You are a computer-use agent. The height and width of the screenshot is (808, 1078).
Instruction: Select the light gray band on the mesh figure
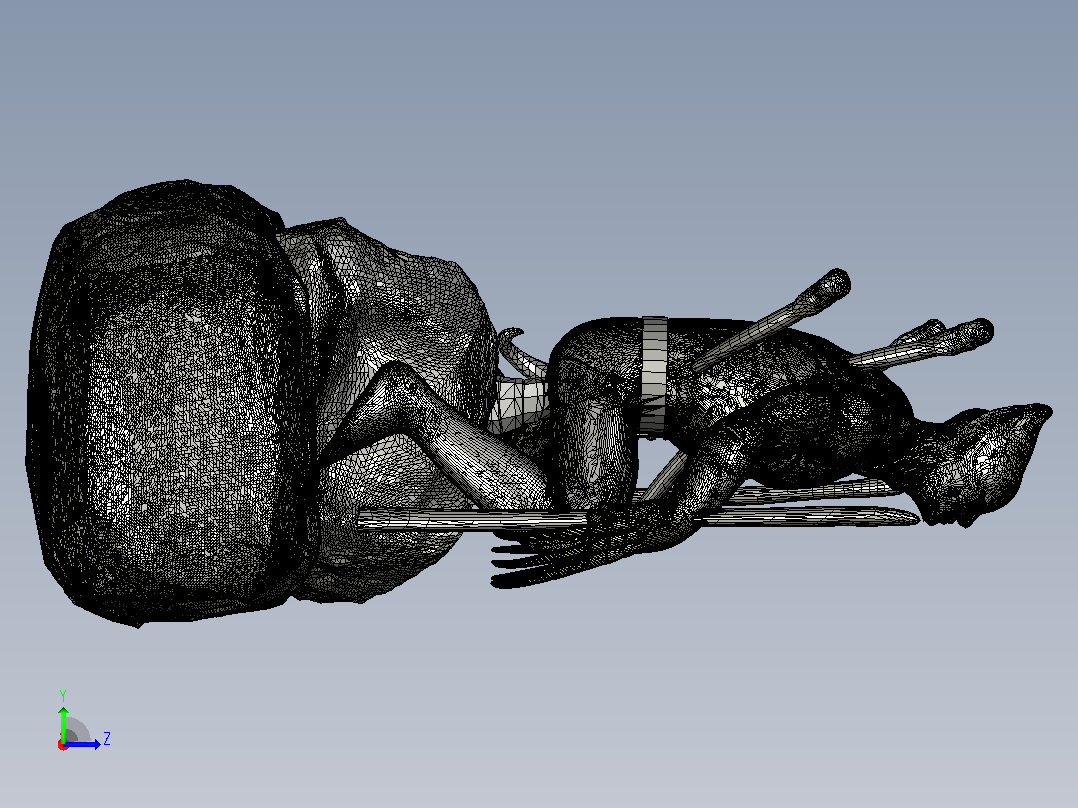pos(654,376)
